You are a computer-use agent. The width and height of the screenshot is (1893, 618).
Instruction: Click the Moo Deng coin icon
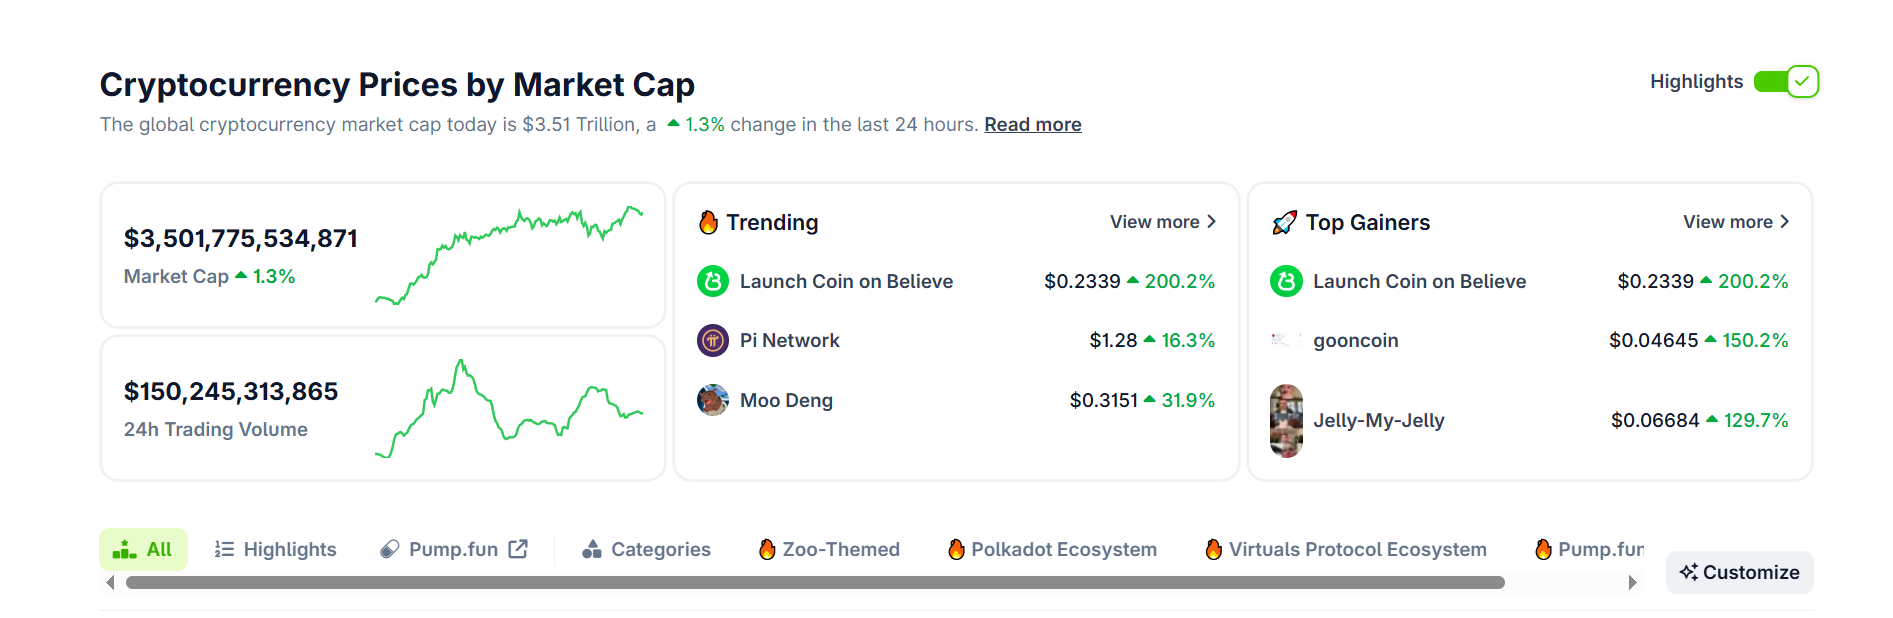[713, 400]
